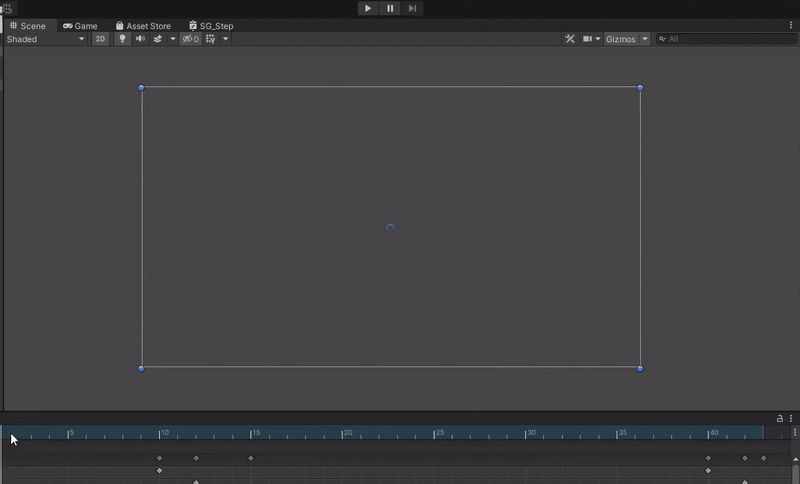Open the Scene view three-dot options menu
Viewport: 800px width, 484px height.
point(791,25)
